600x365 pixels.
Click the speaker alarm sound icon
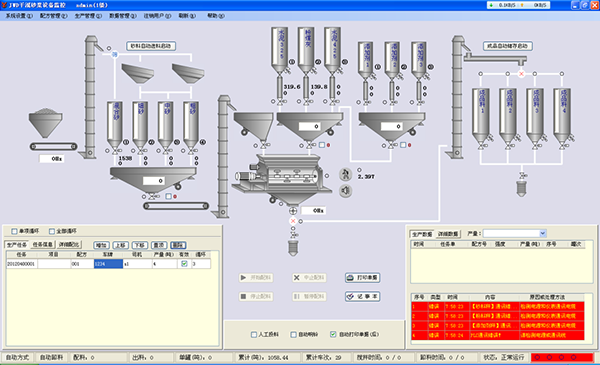pyautogui.click(x=346, y=191)
